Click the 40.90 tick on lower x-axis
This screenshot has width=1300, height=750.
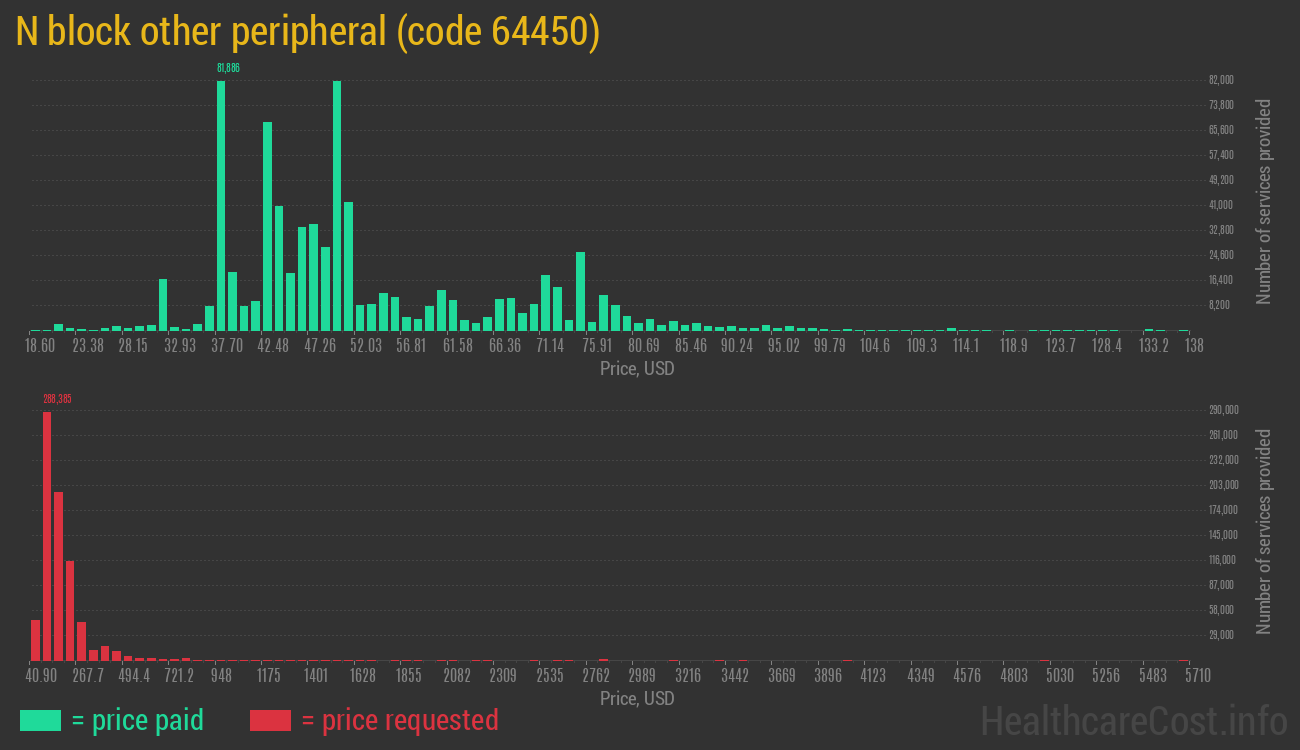point(41,676)
